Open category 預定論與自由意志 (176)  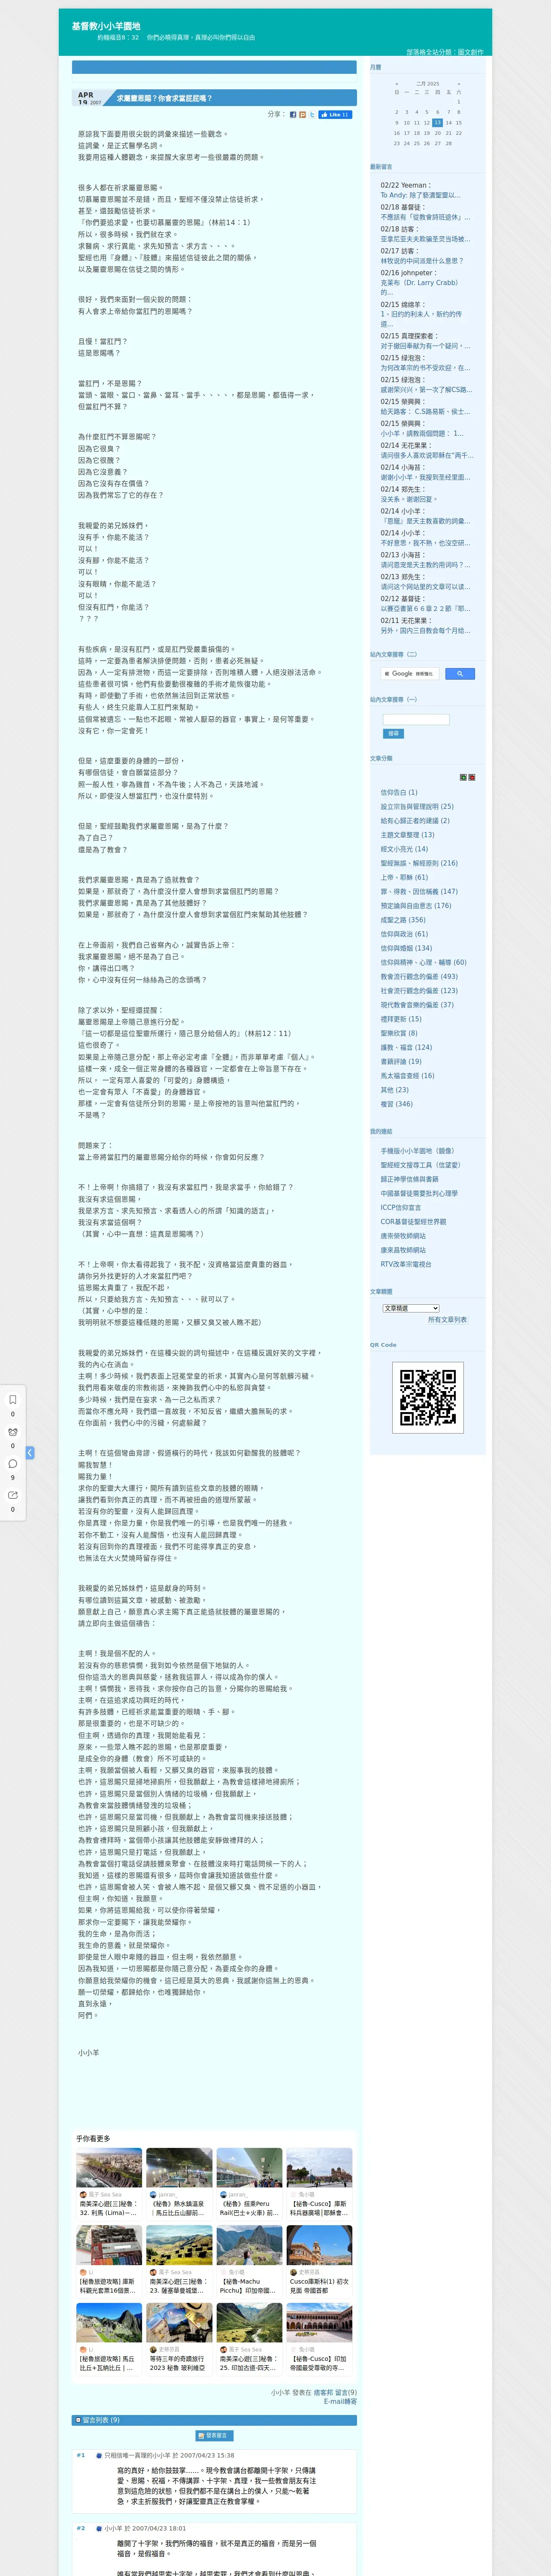[416, 906]
